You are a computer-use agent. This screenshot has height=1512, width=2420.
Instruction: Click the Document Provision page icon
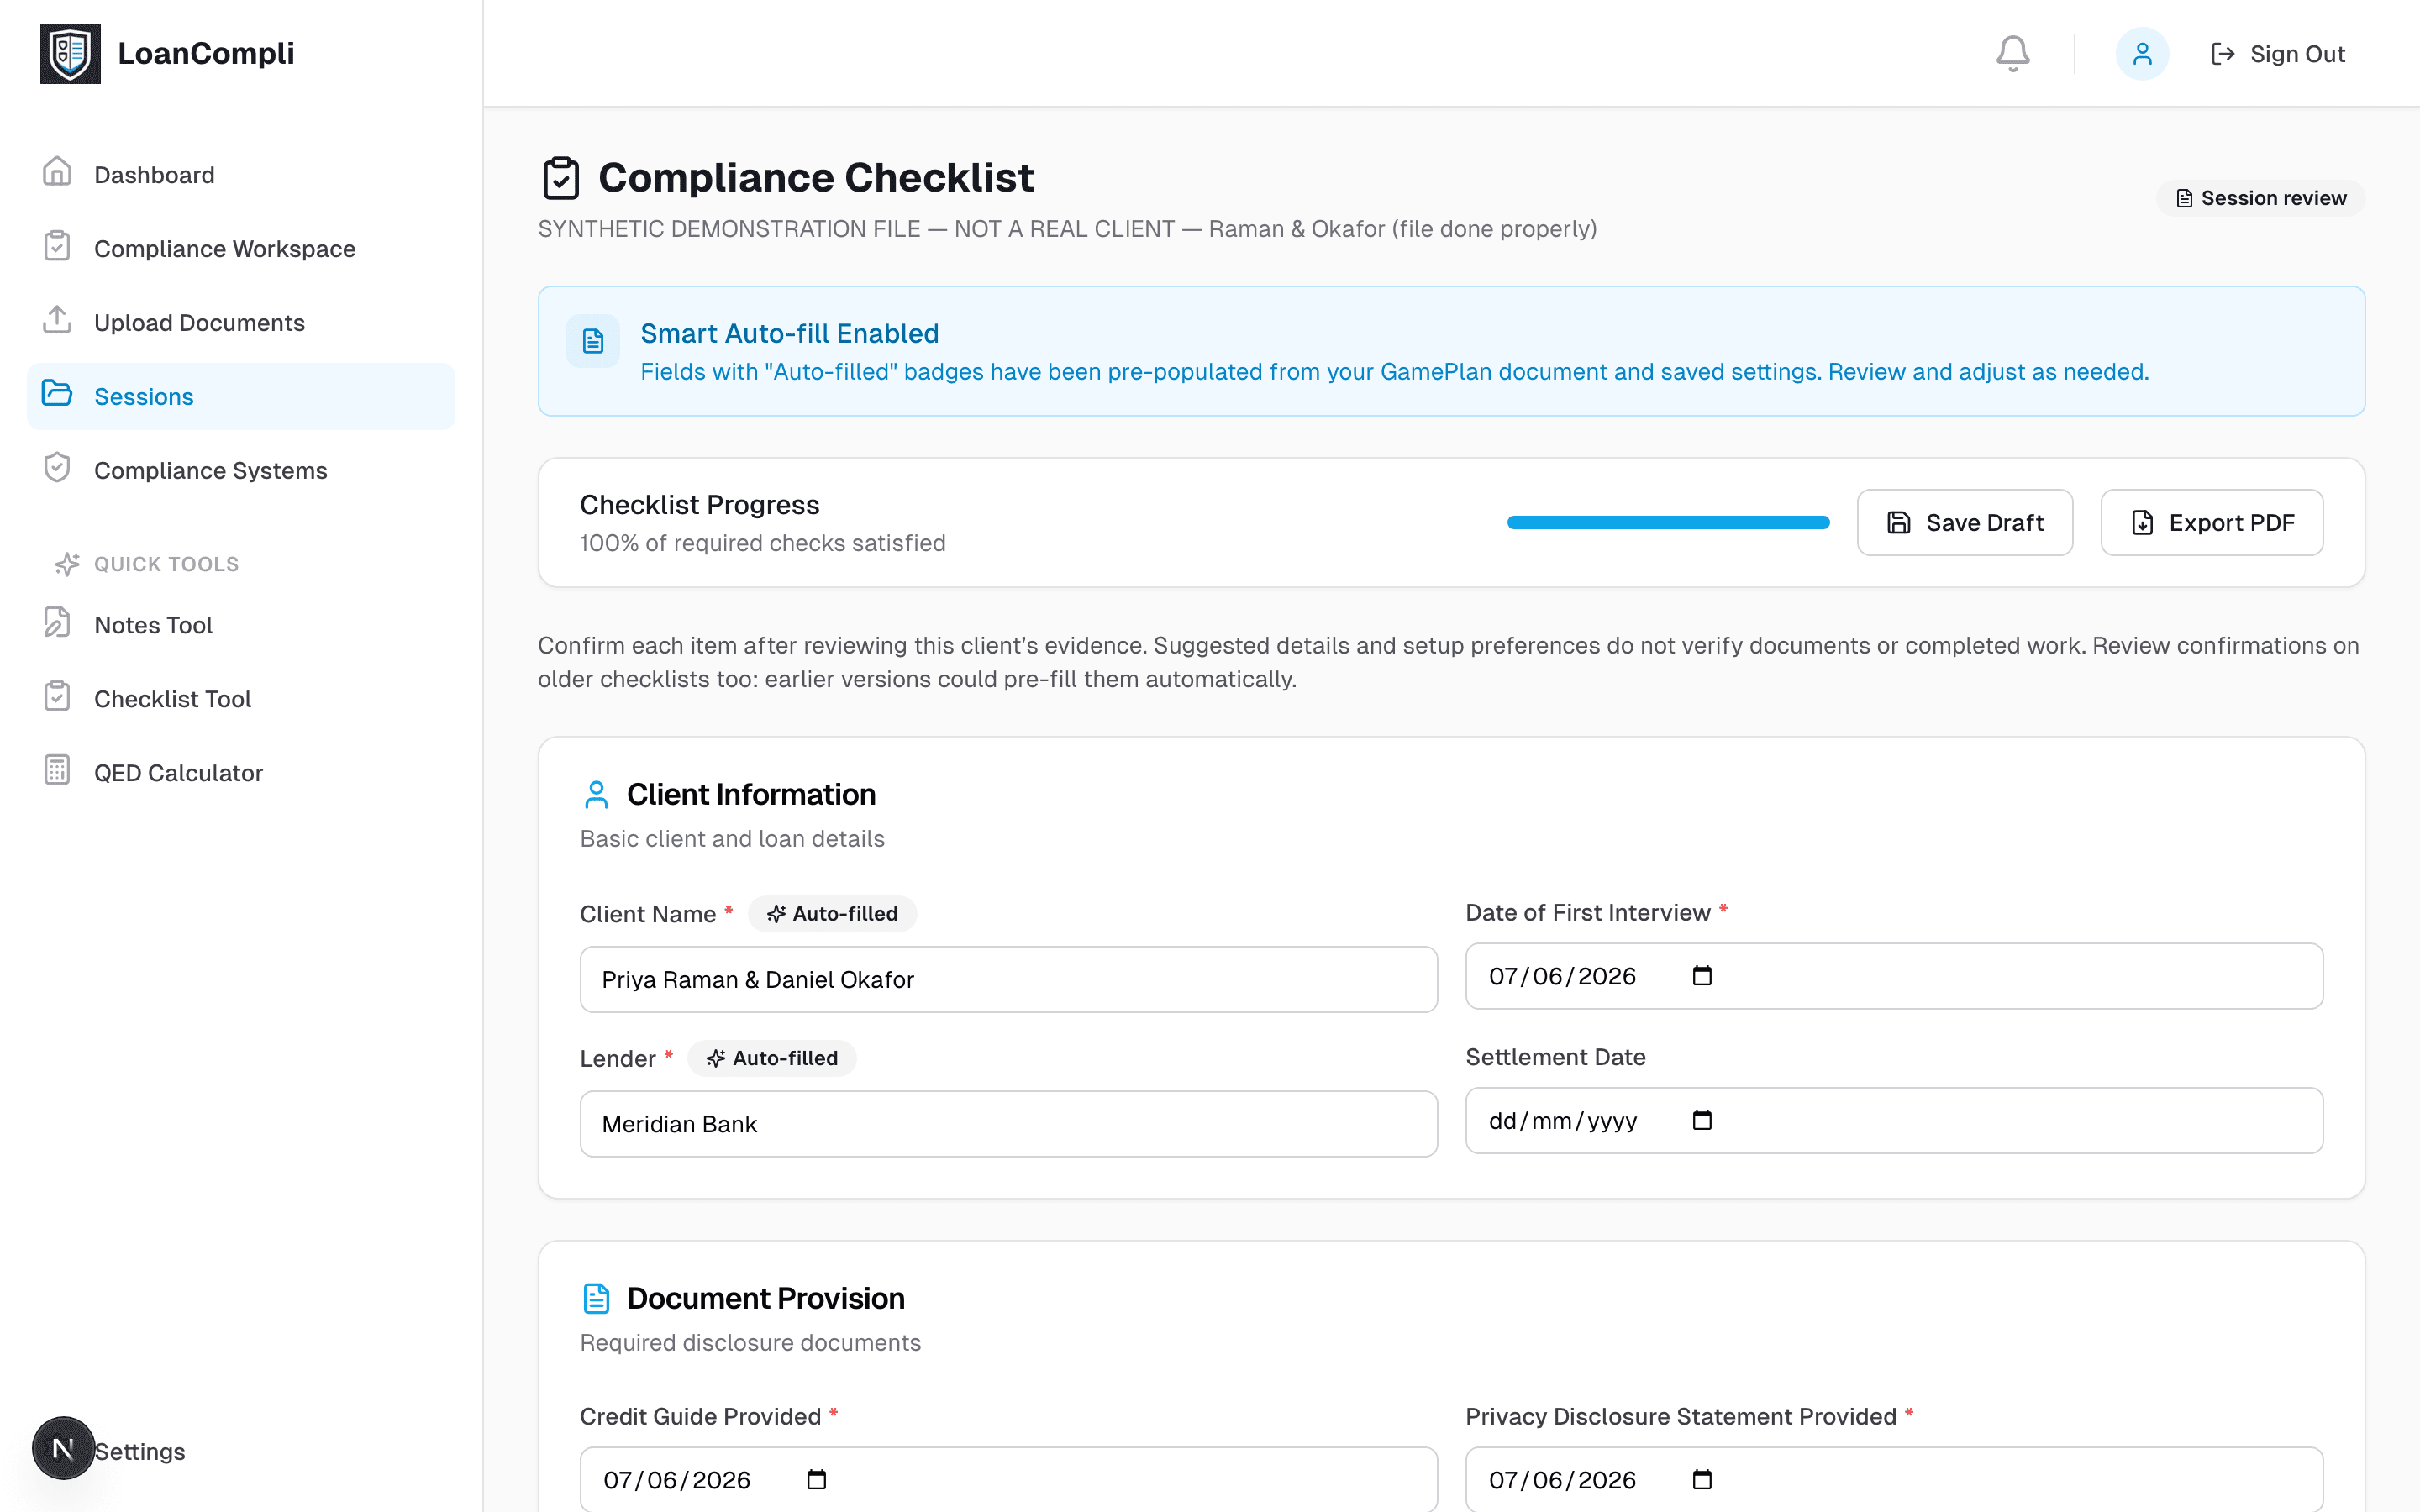point(596,1299)
